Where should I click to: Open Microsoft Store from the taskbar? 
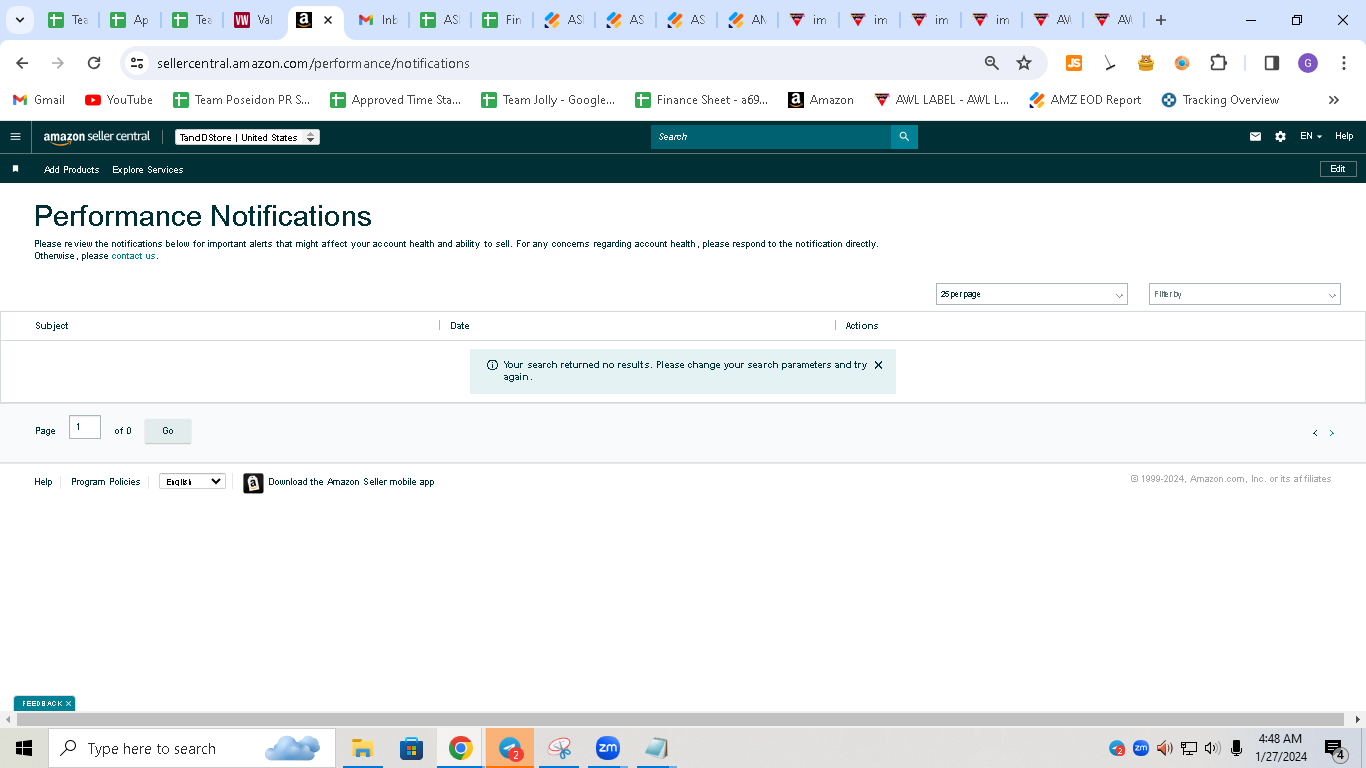tap(411, 748)
